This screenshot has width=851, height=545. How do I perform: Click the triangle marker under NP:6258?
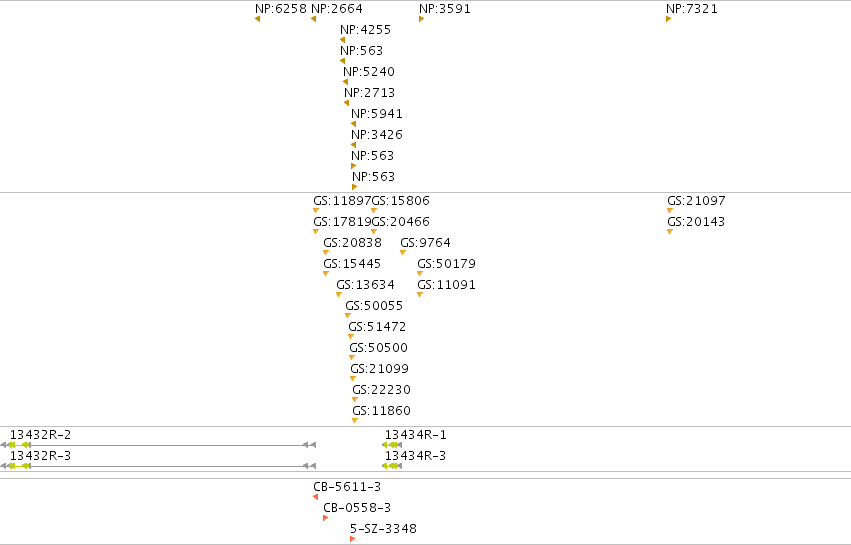point(257,19)
